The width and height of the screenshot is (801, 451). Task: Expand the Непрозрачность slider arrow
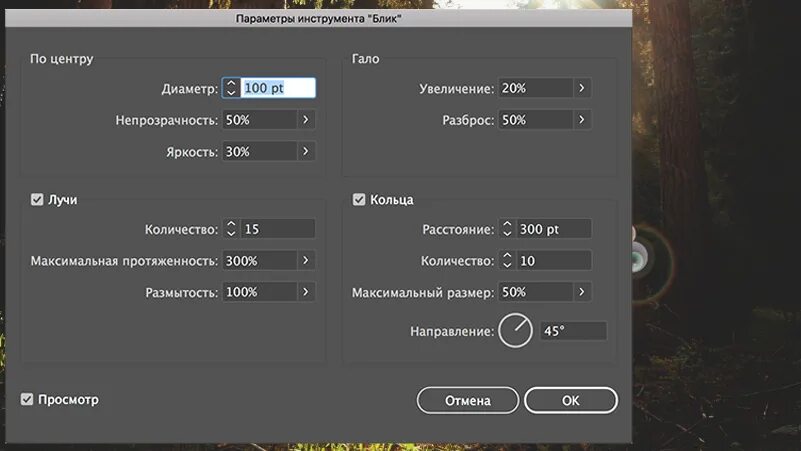tap(305, 120)
